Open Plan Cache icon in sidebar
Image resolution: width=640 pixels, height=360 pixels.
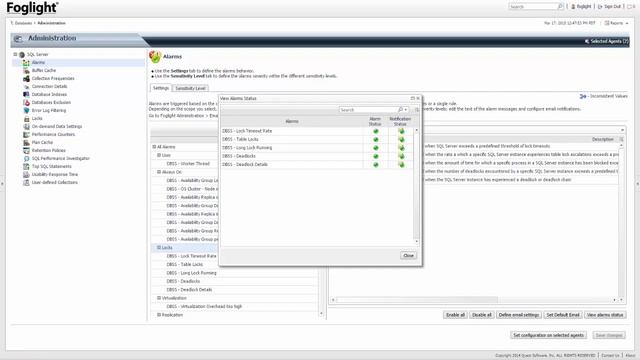(x=26, y=142)
